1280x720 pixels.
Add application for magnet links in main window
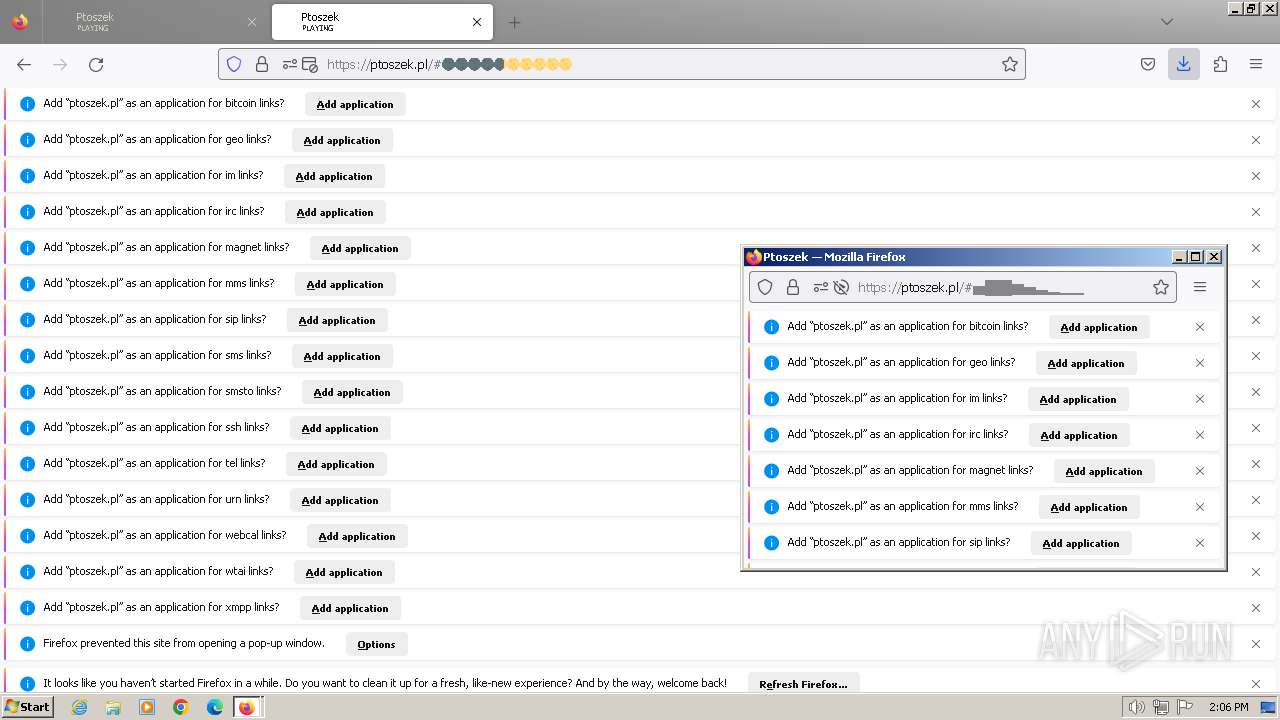click(x=360, y=248)
